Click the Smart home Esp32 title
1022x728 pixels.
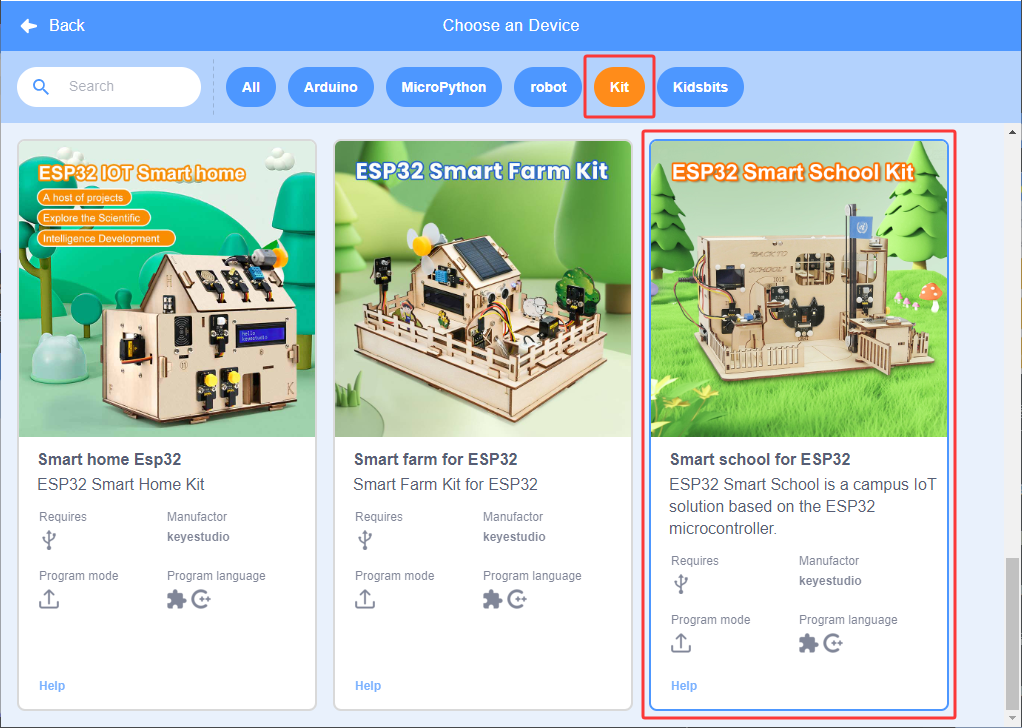pyautogui.click(x=110, y=459)
